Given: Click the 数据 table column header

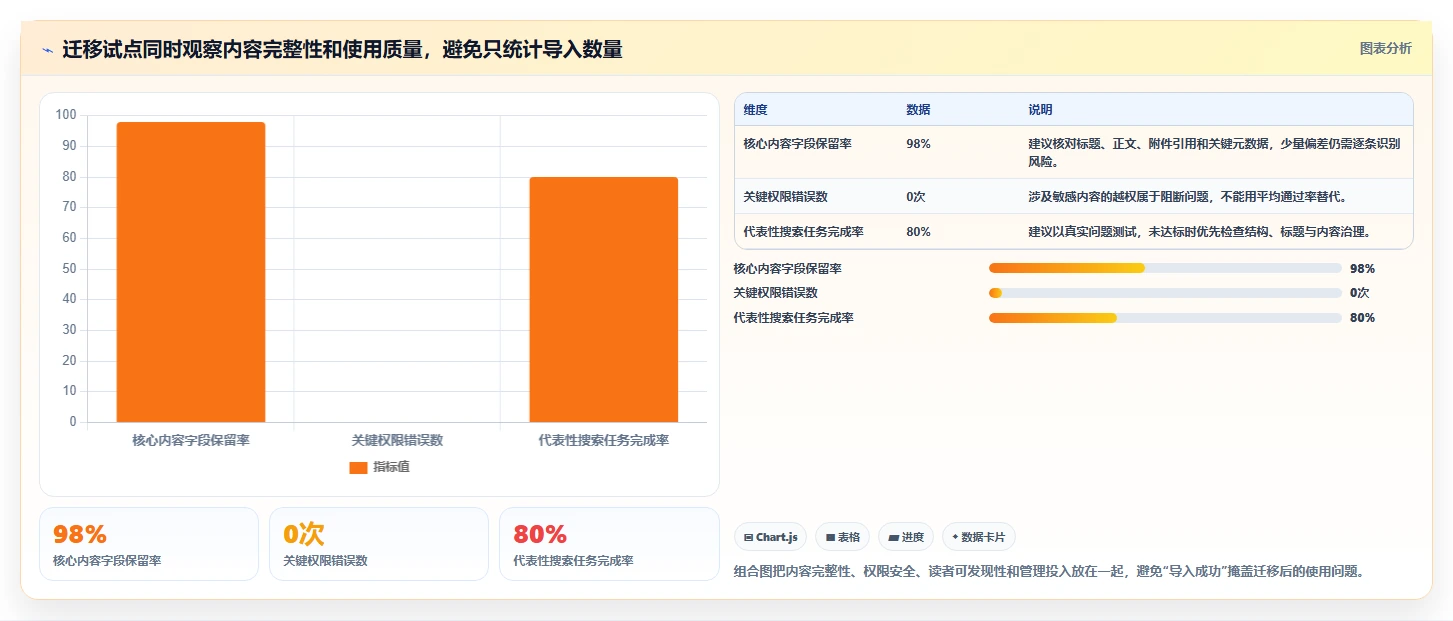Looking at the screenshot, I should (918, 110).
